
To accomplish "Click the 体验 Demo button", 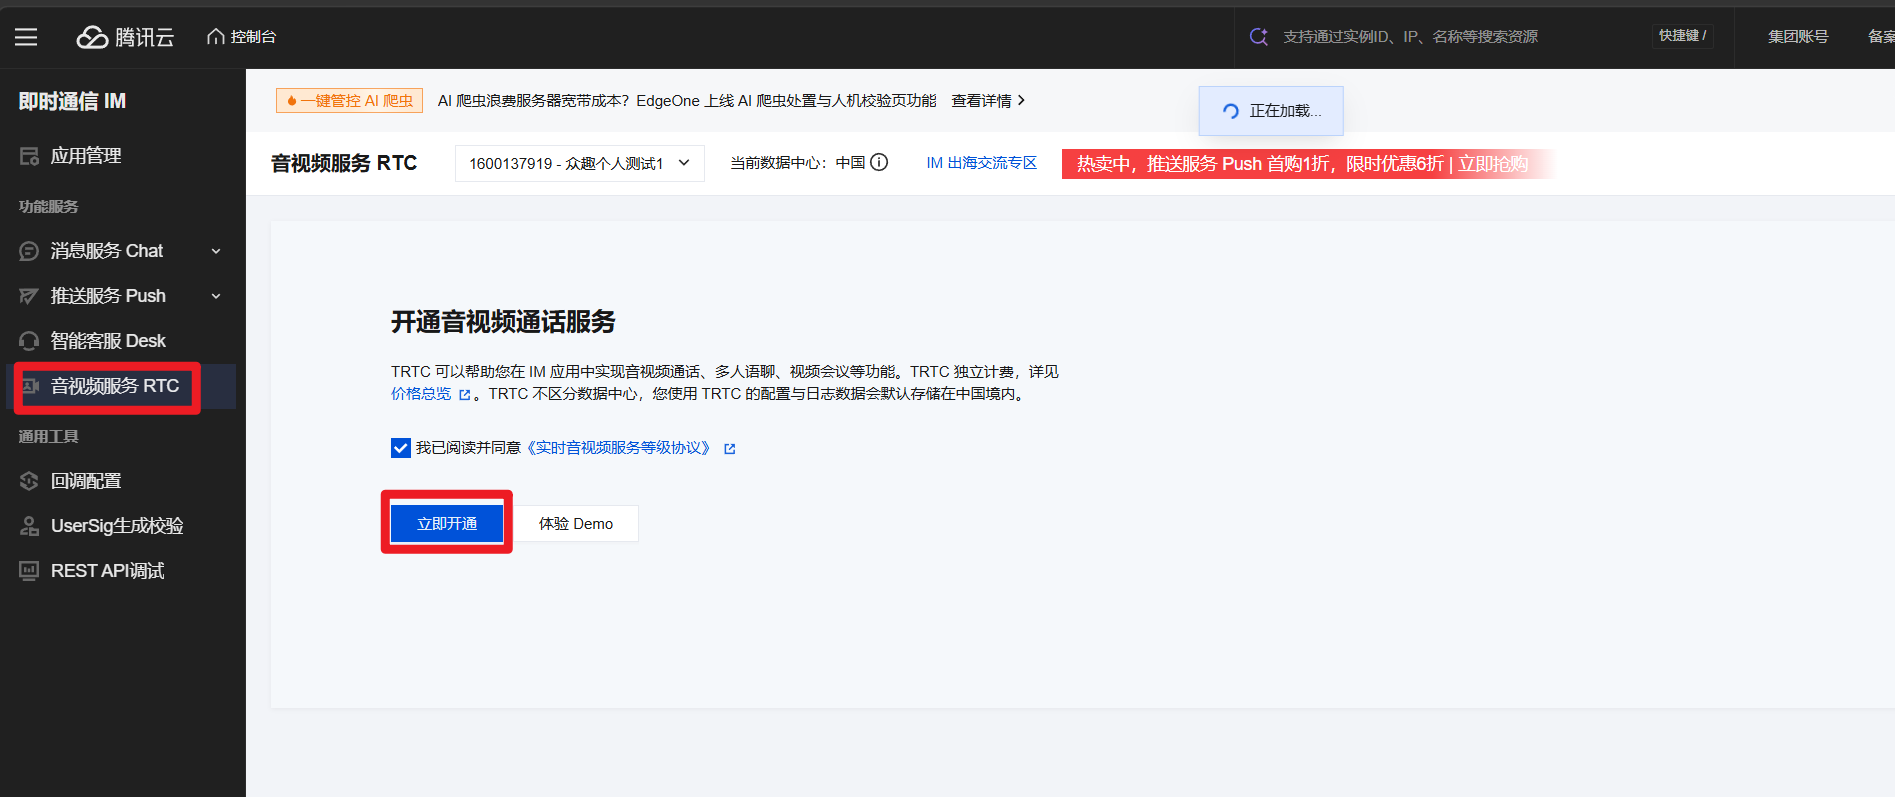I will (x=576, y=523).
